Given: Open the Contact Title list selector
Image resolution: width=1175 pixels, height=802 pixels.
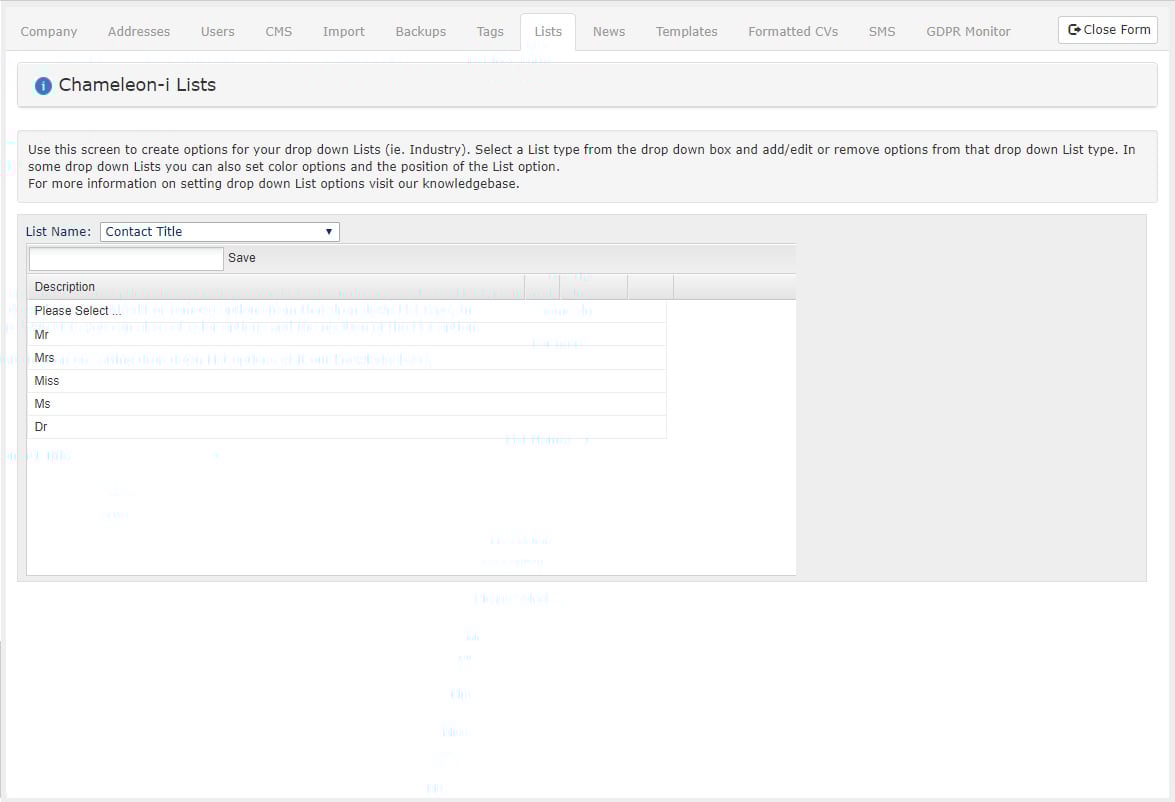Looking at the screenshot, I should tap(220, 231).
